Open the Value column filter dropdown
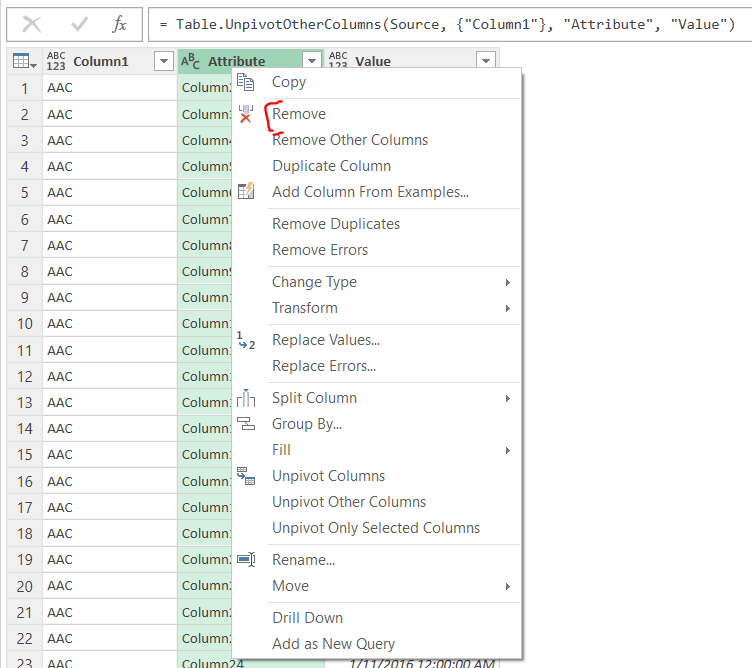 coord(486,61)
